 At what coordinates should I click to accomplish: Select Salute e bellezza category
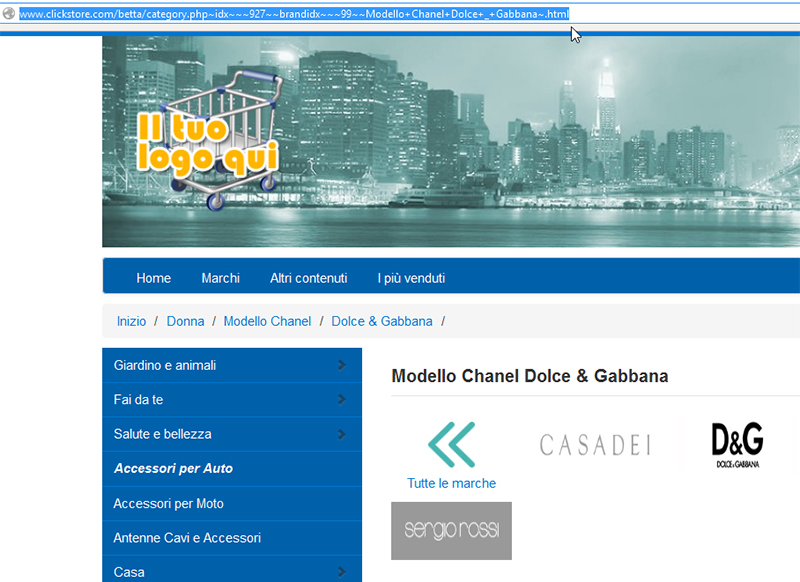click(x=232, y=434)
